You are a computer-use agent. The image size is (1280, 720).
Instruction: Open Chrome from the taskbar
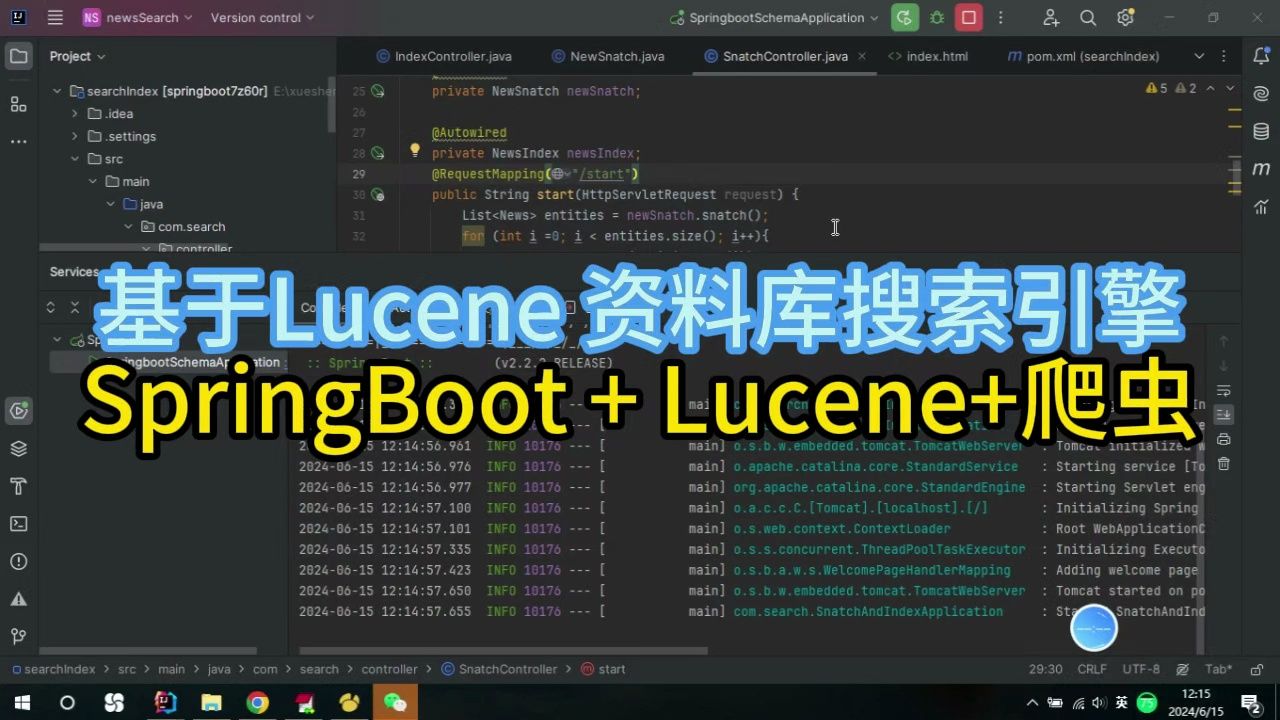pos(258,703)
